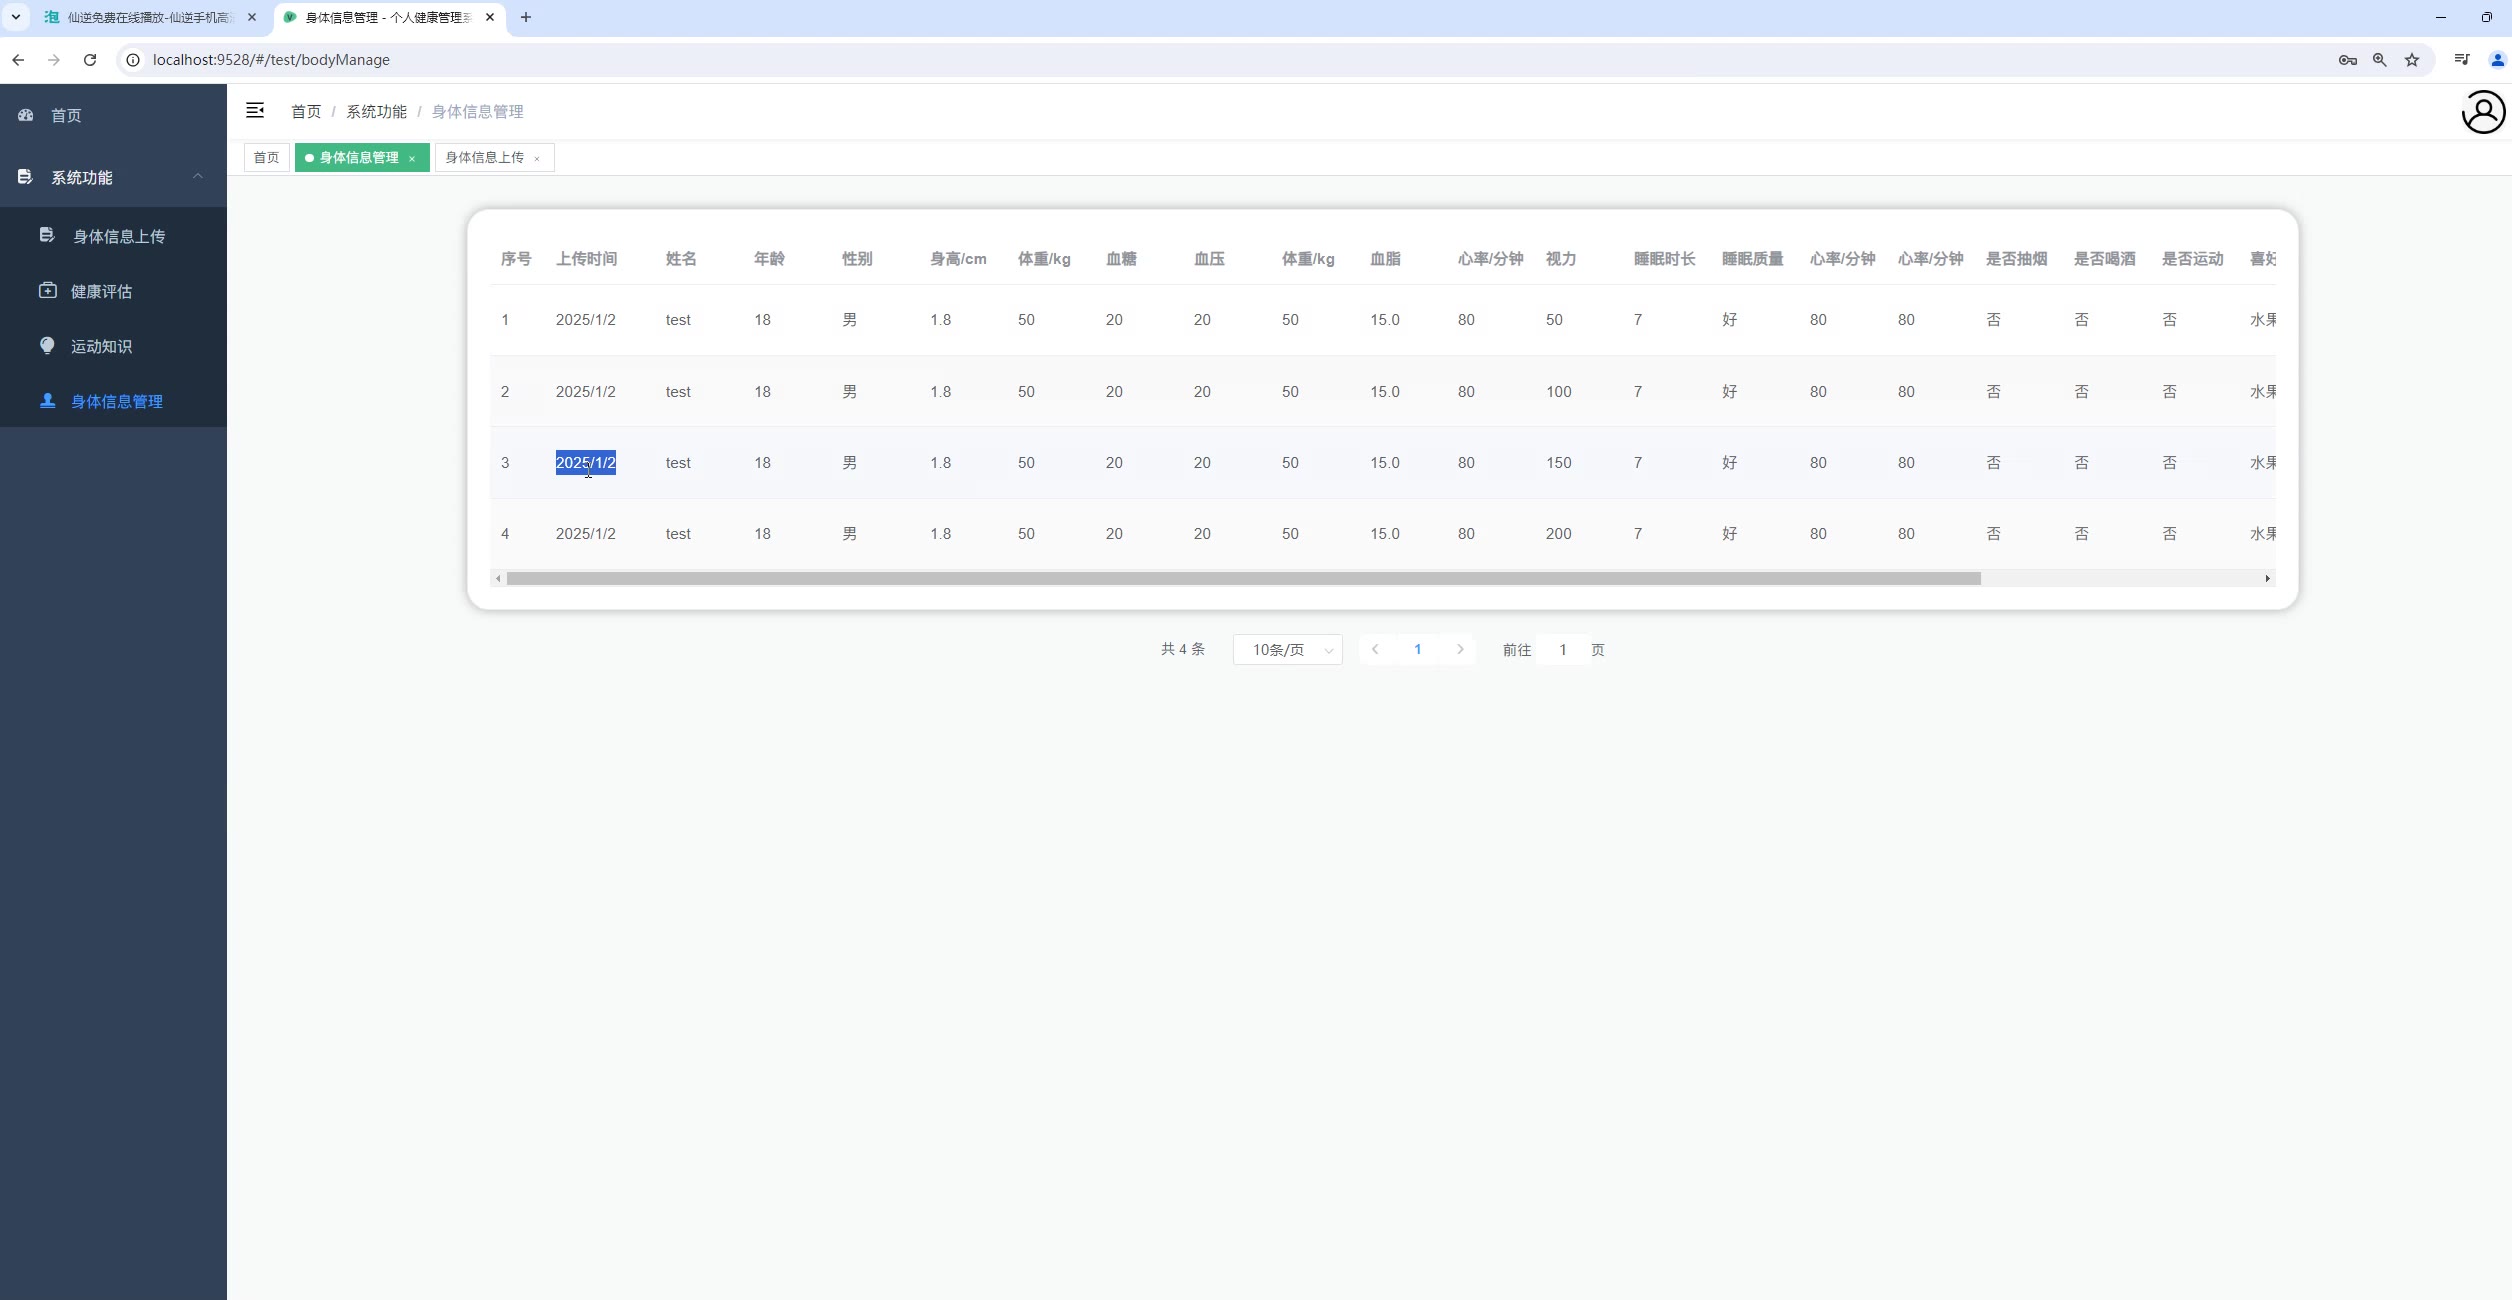The image size is (2512, 1300).
Task: Open the 10条/页 page size dropdown
Action: 1288,650
